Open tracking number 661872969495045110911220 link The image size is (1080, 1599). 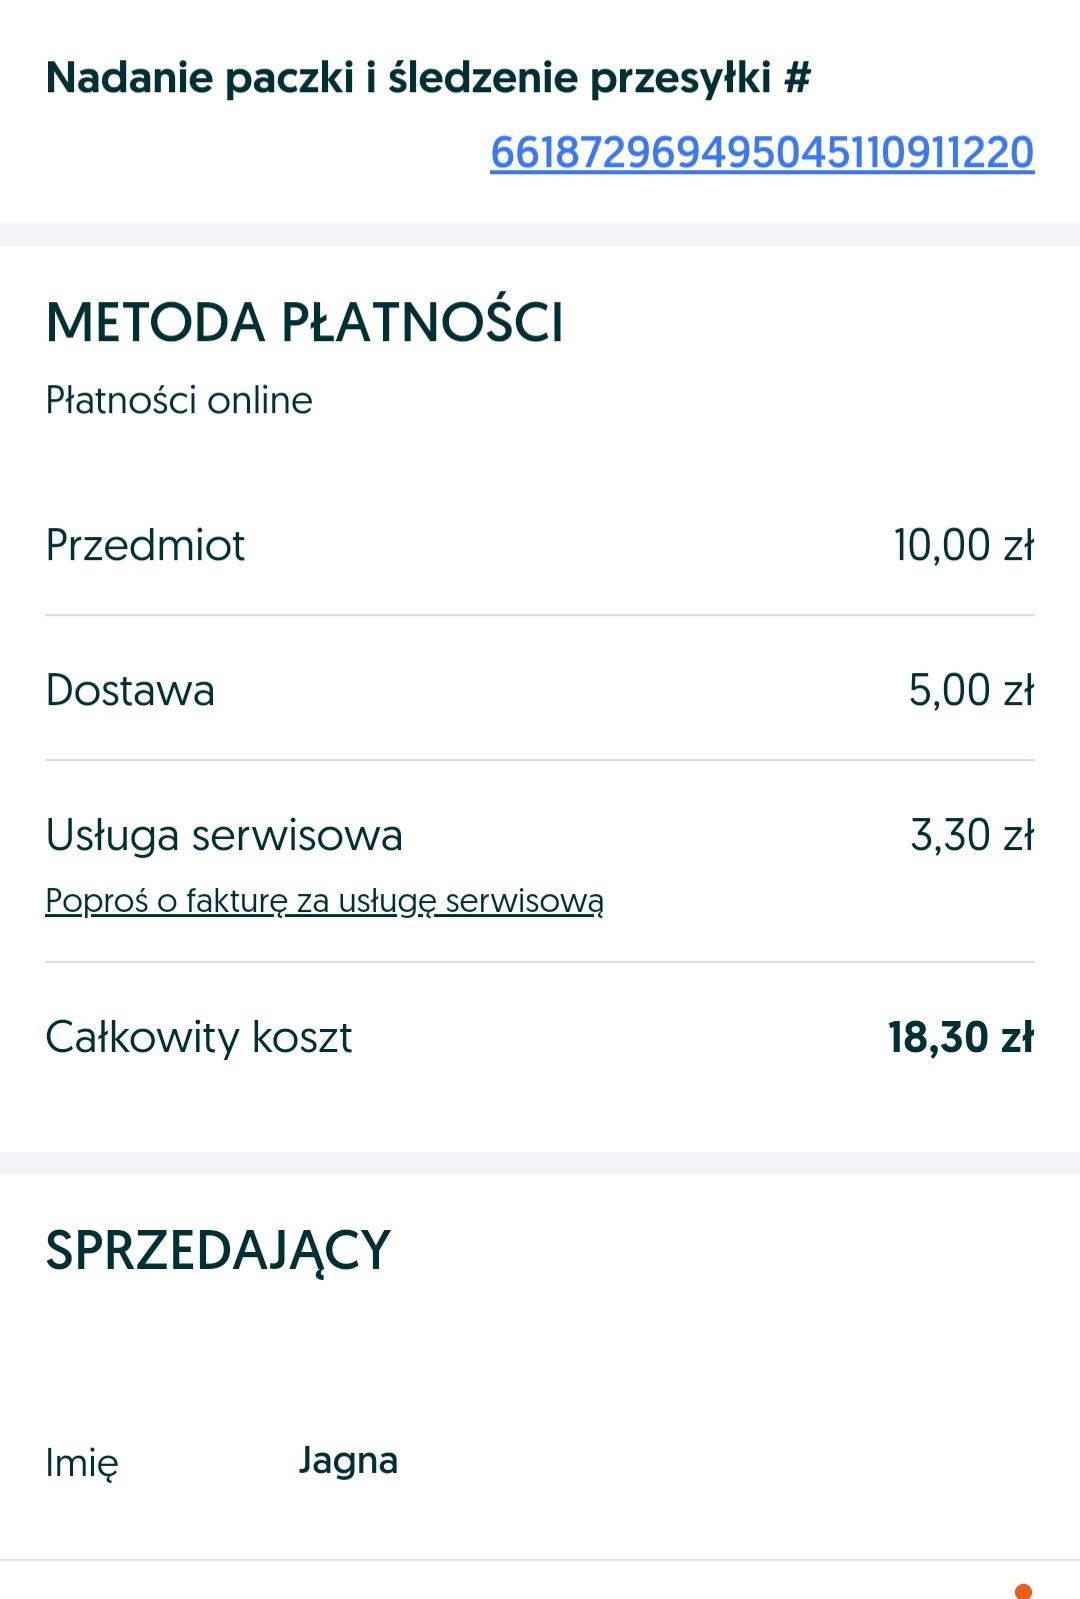[762, 153]
